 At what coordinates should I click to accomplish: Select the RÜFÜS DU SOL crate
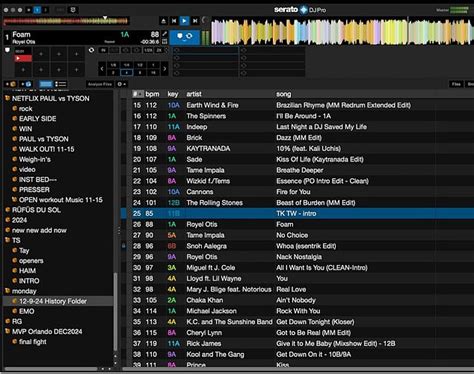tap(36, 210)
